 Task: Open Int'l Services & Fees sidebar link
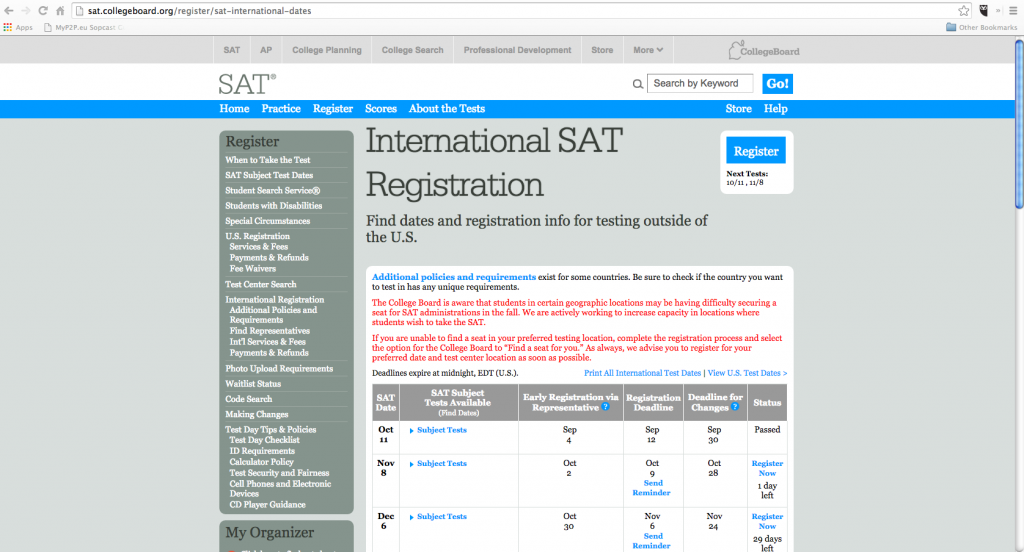pyautogui.click(x=268, y=342)
